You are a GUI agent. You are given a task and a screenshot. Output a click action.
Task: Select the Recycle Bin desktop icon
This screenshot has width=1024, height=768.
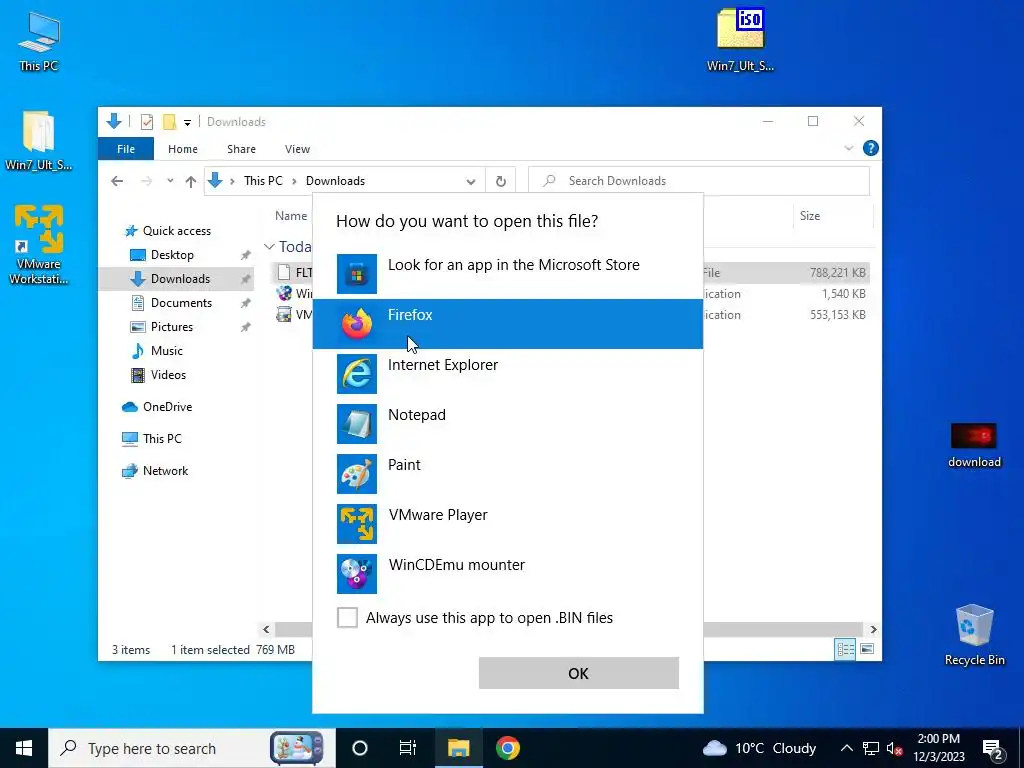click(x=974, y=635)
